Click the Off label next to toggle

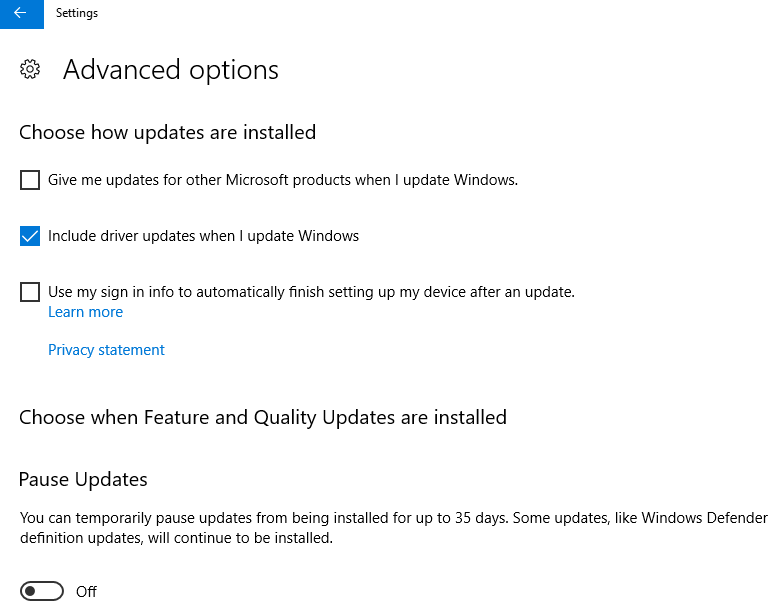click(86, 592)
